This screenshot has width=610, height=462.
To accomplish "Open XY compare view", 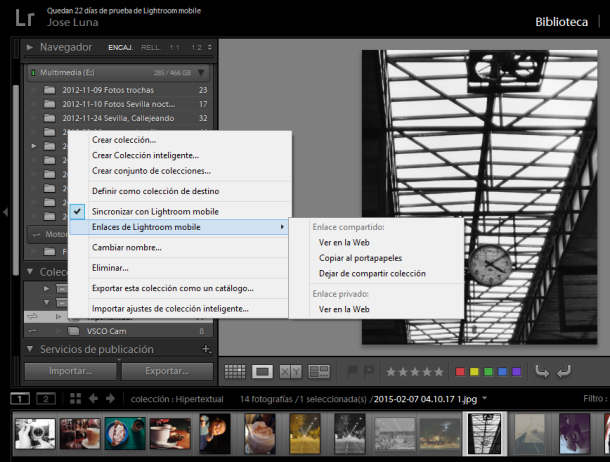I will 290,372.
